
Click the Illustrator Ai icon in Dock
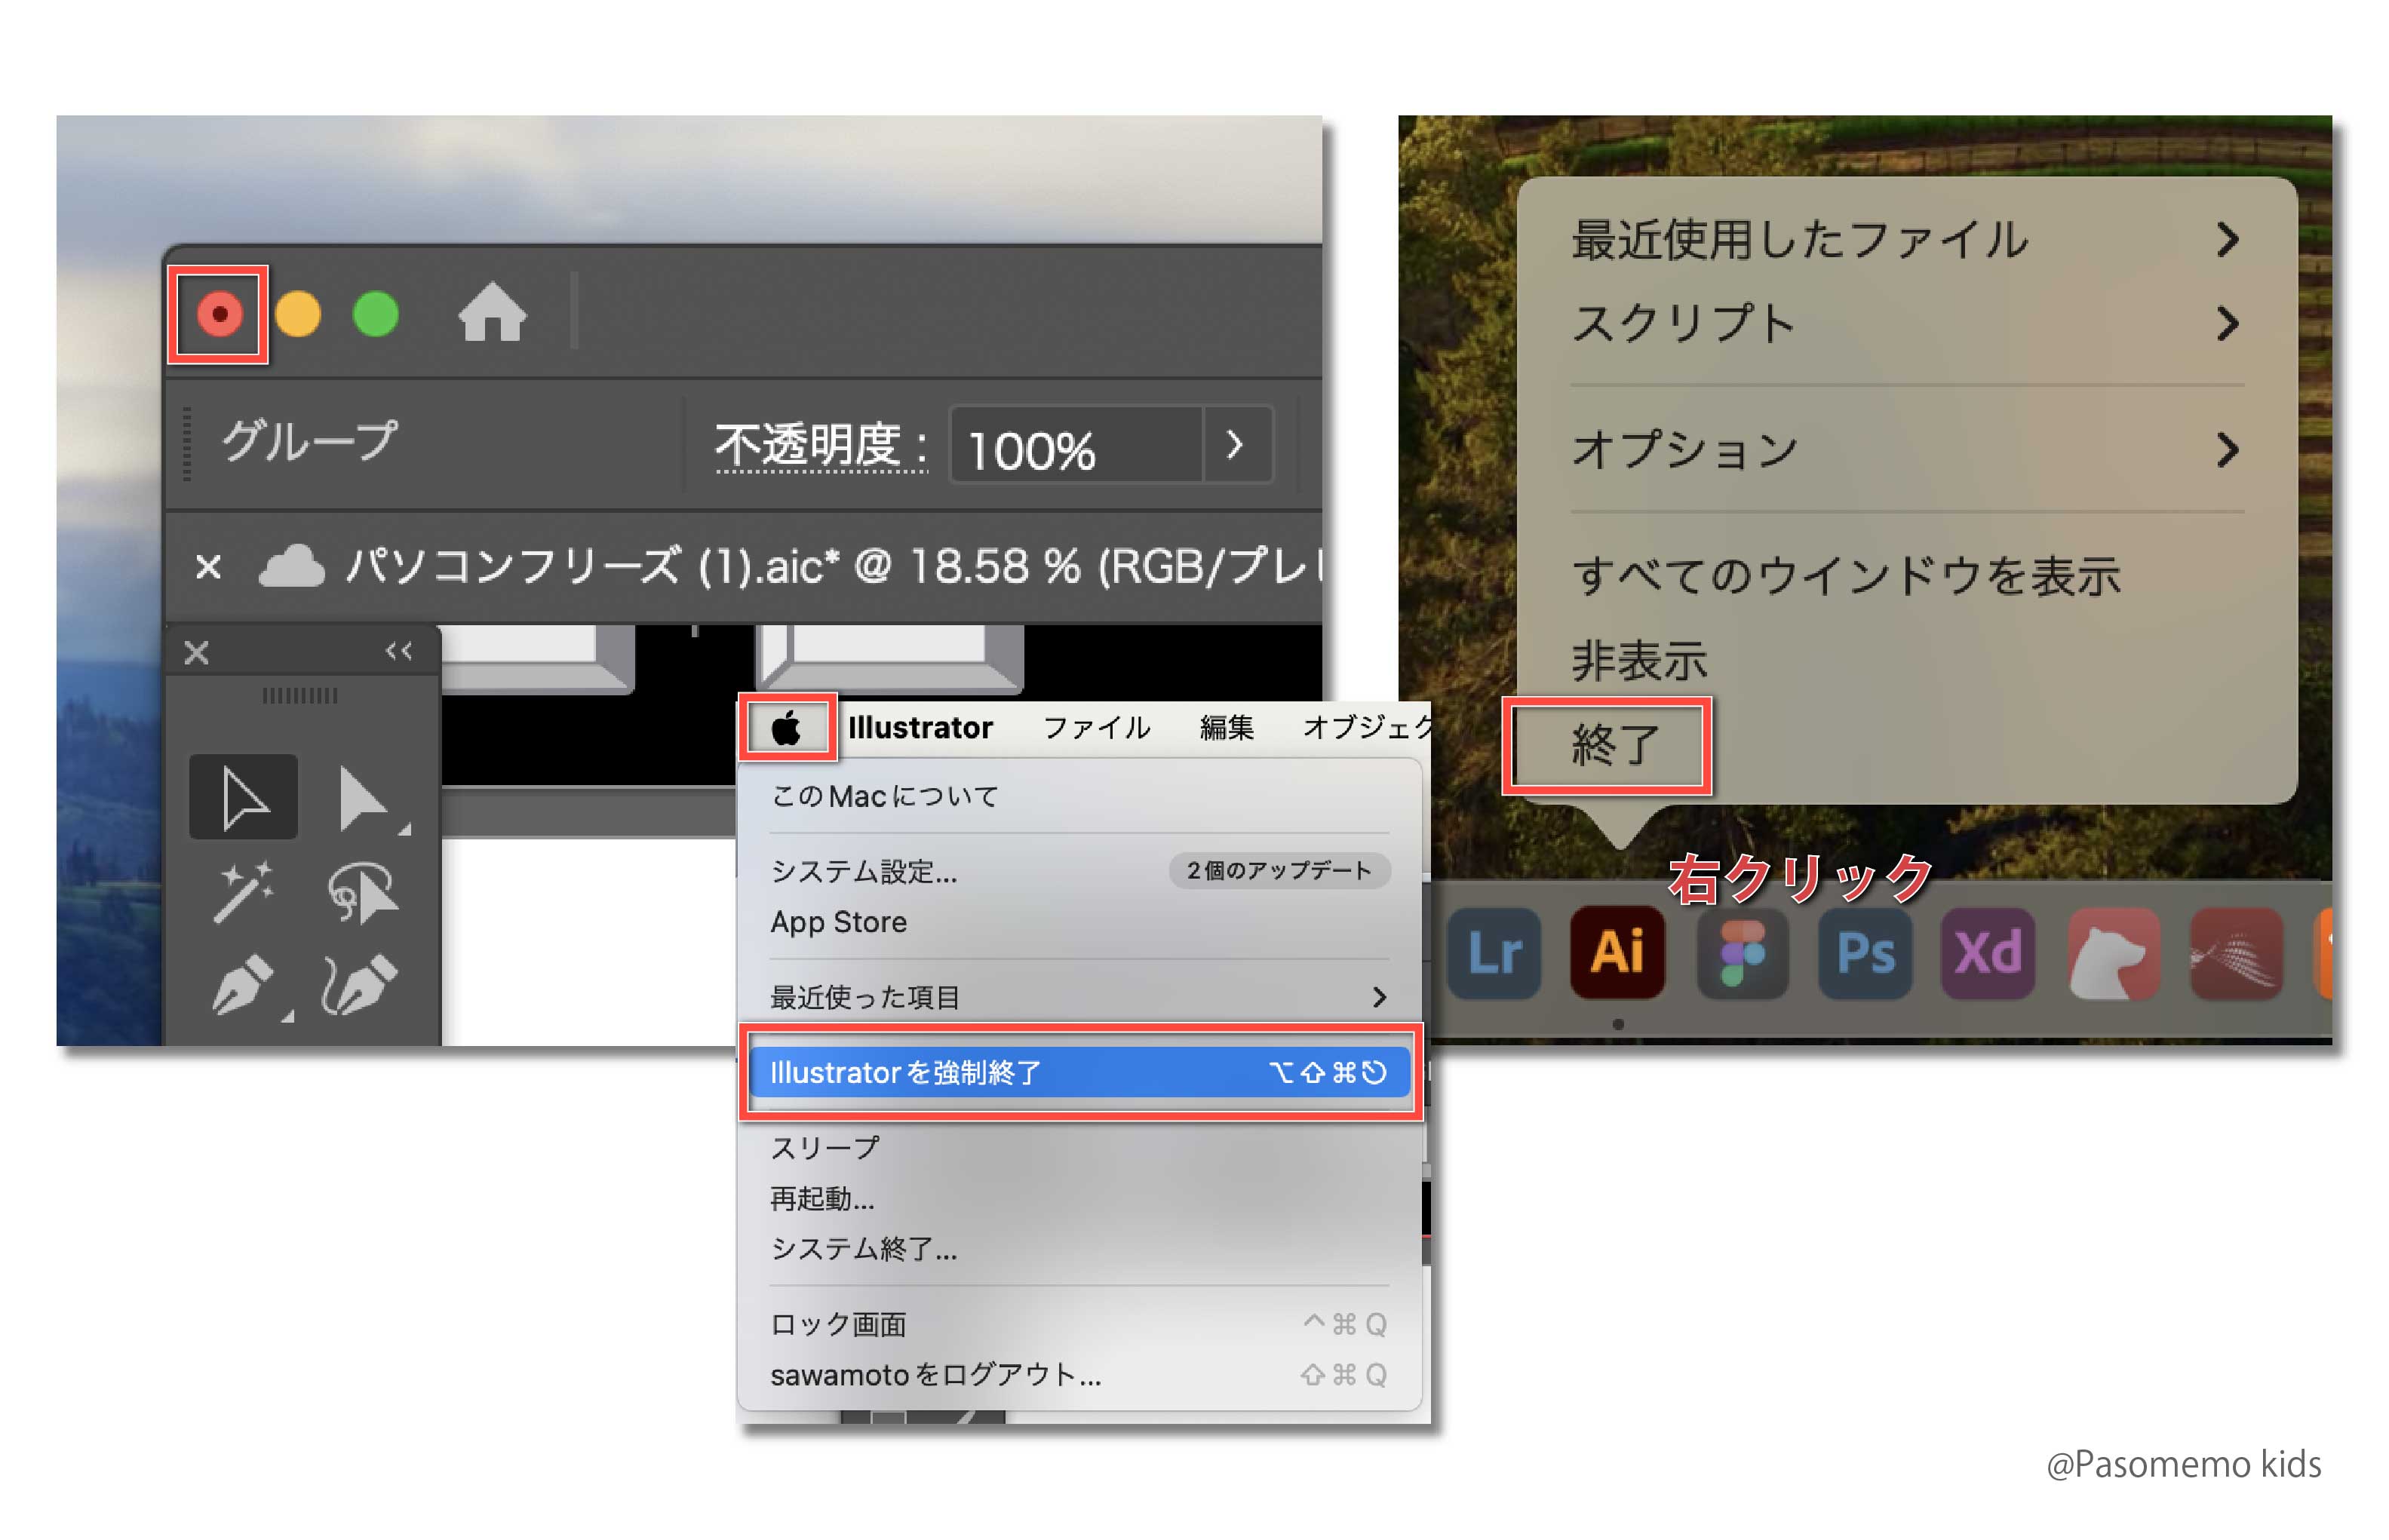[x=1617, y=952]
